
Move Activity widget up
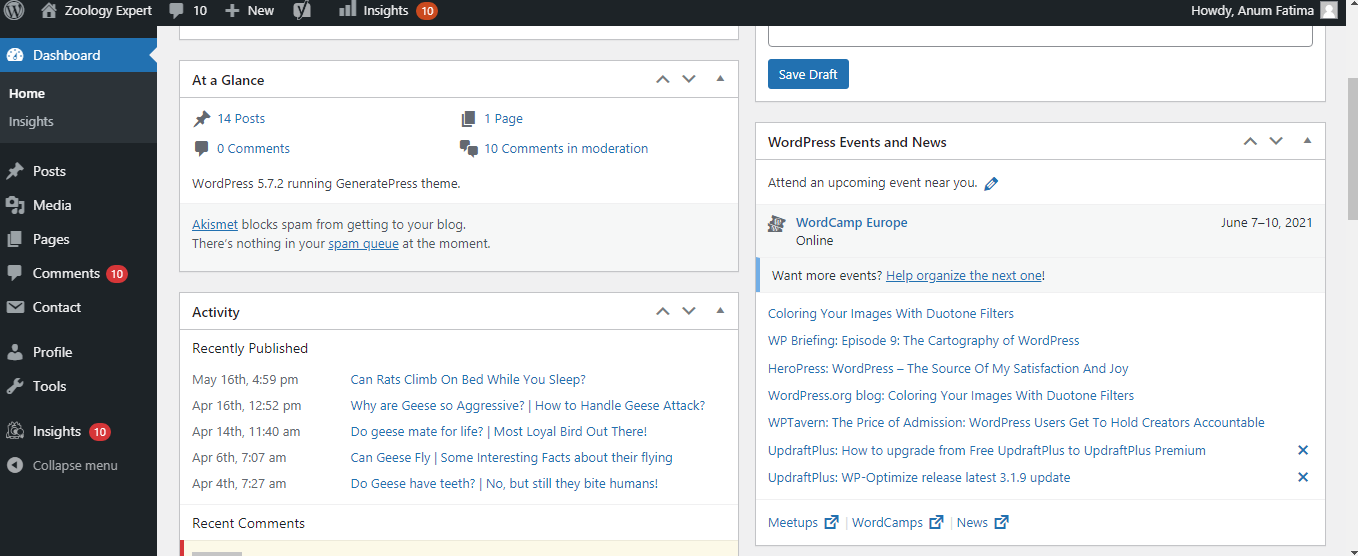tap(662, 312)
